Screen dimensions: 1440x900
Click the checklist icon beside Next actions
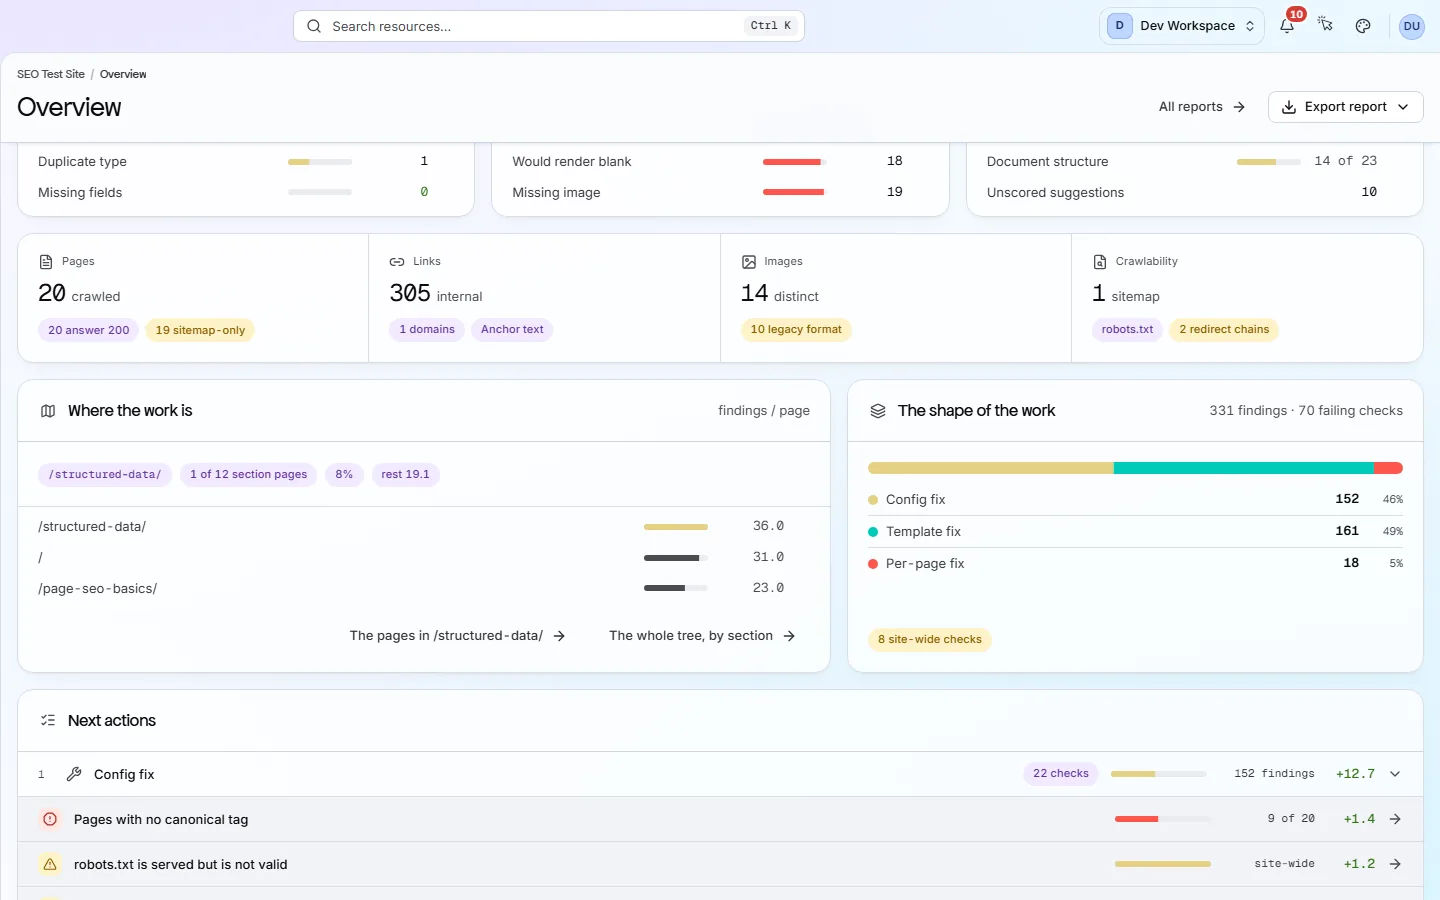(48, 721)
